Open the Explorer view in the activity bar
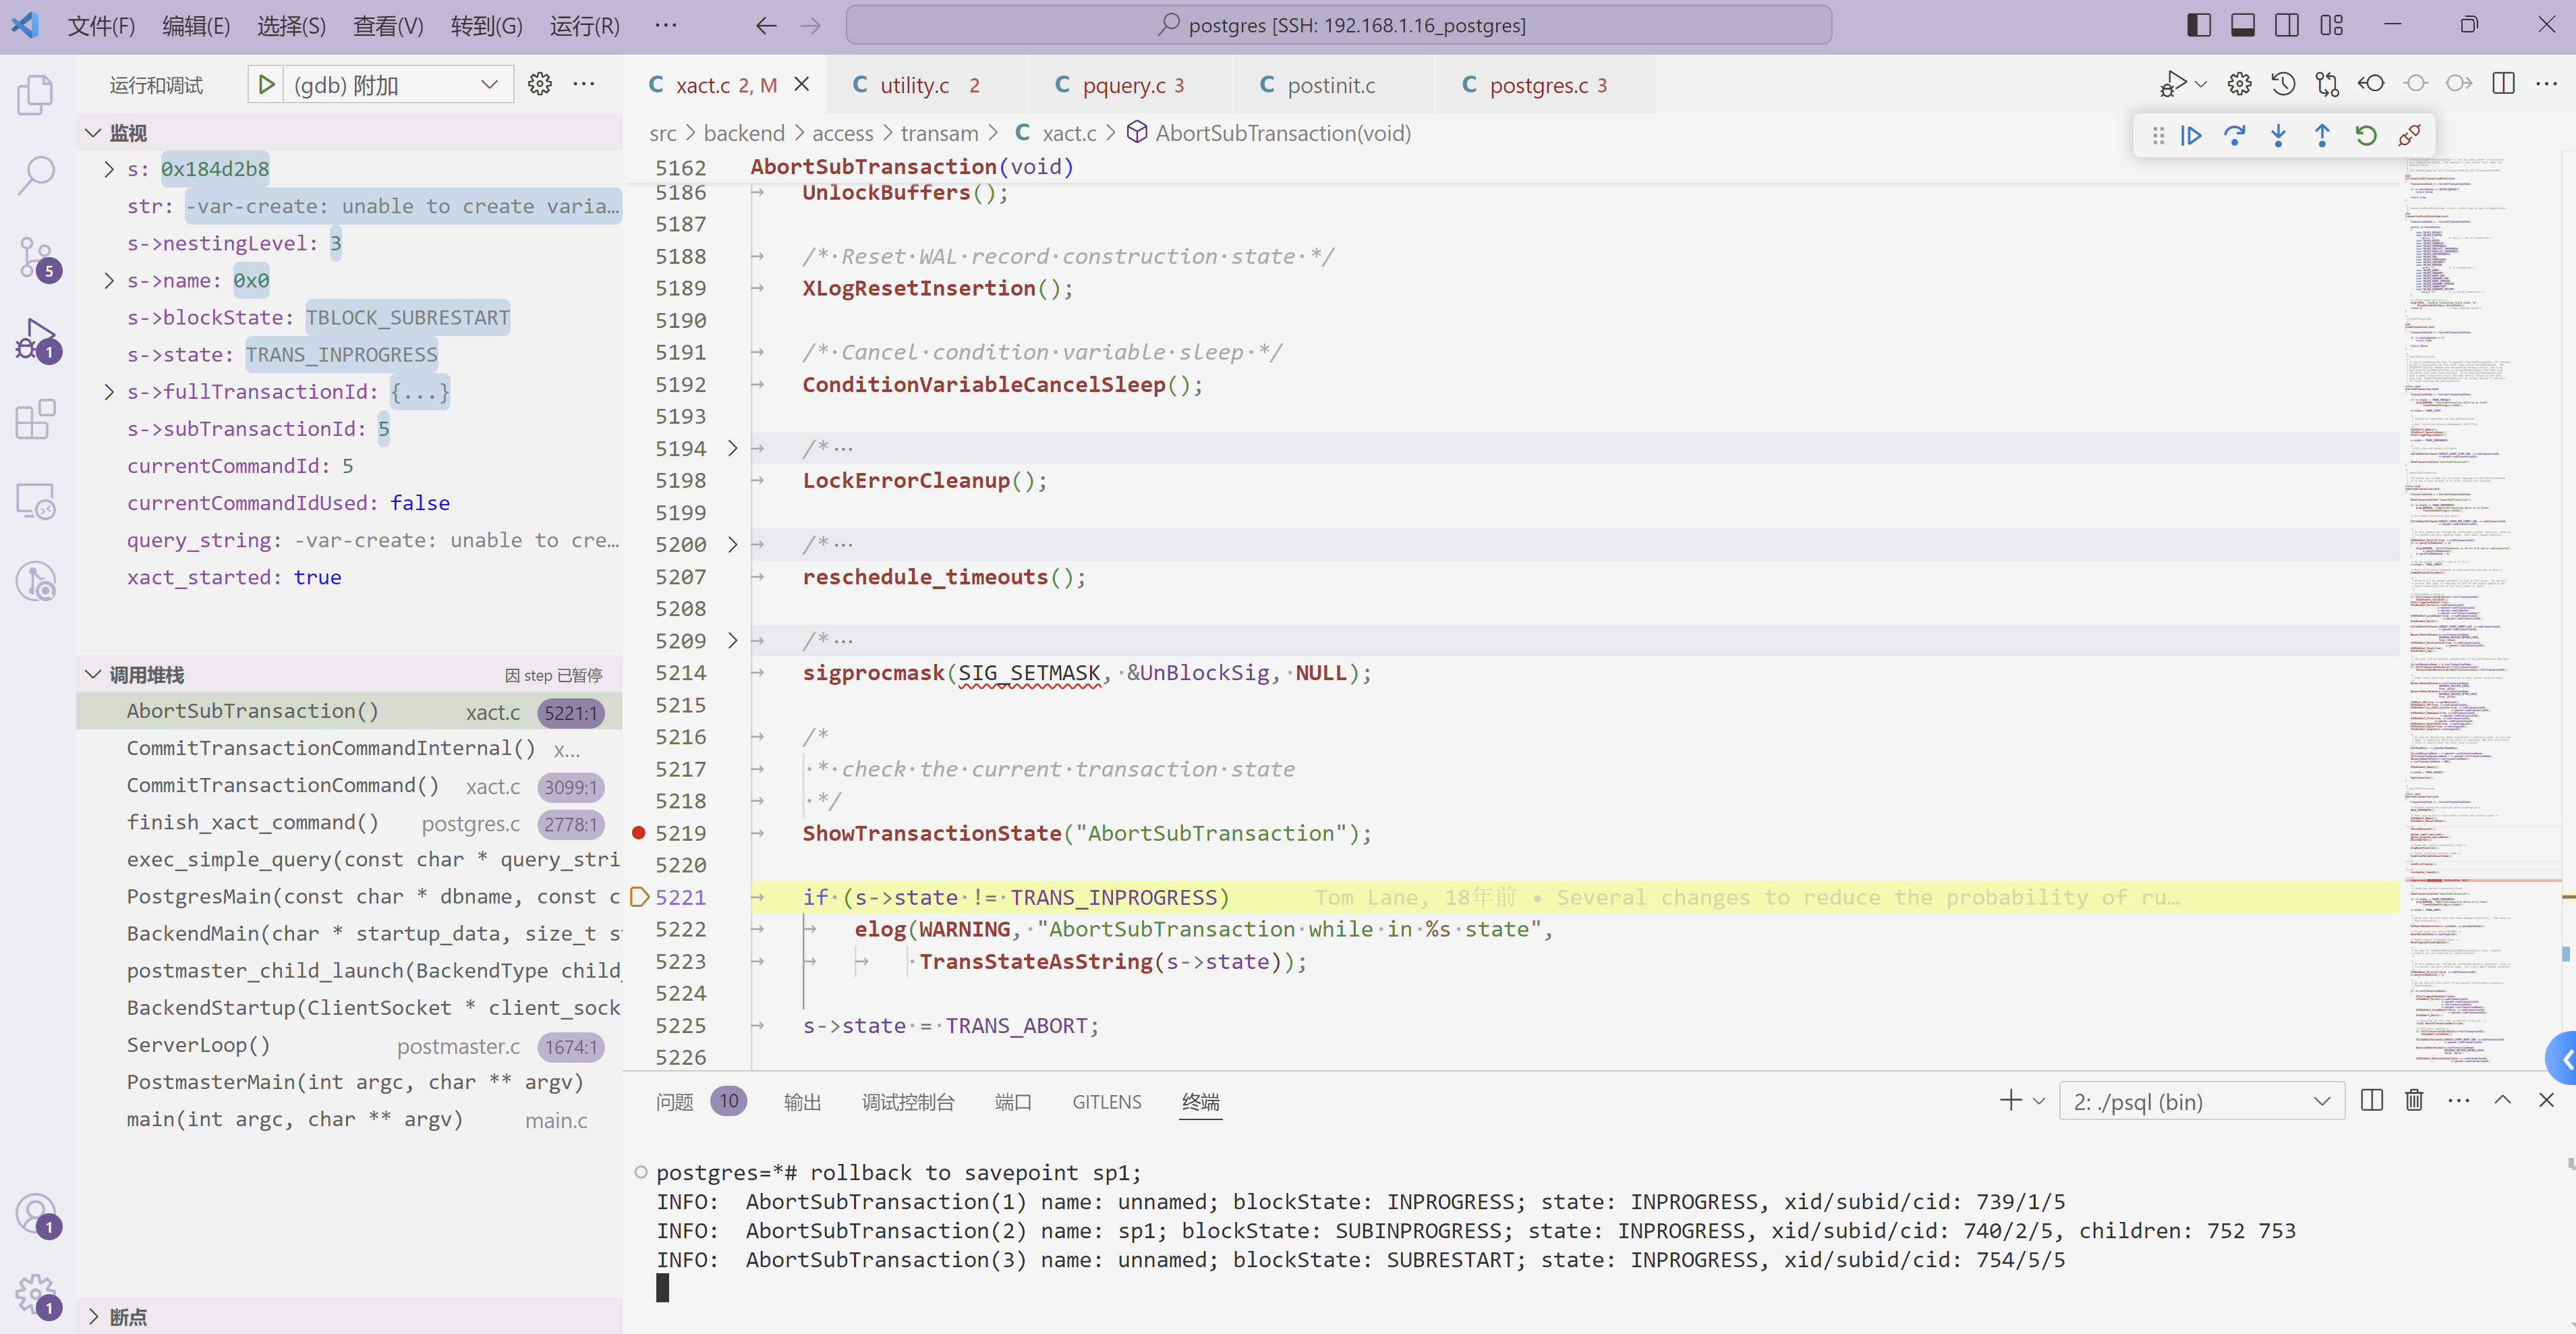2576x1334 pixels. point(36,95)
